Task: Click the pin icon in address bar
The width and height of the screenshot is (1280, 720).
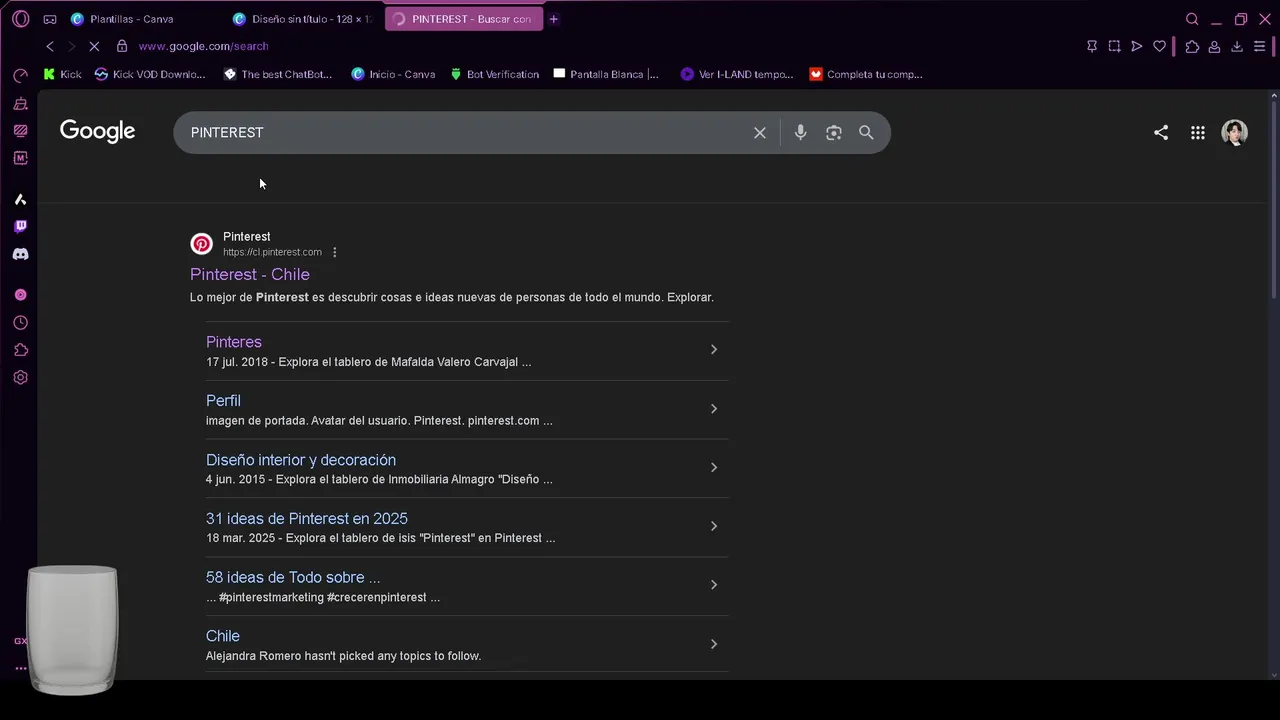Action: (1092, 46)
